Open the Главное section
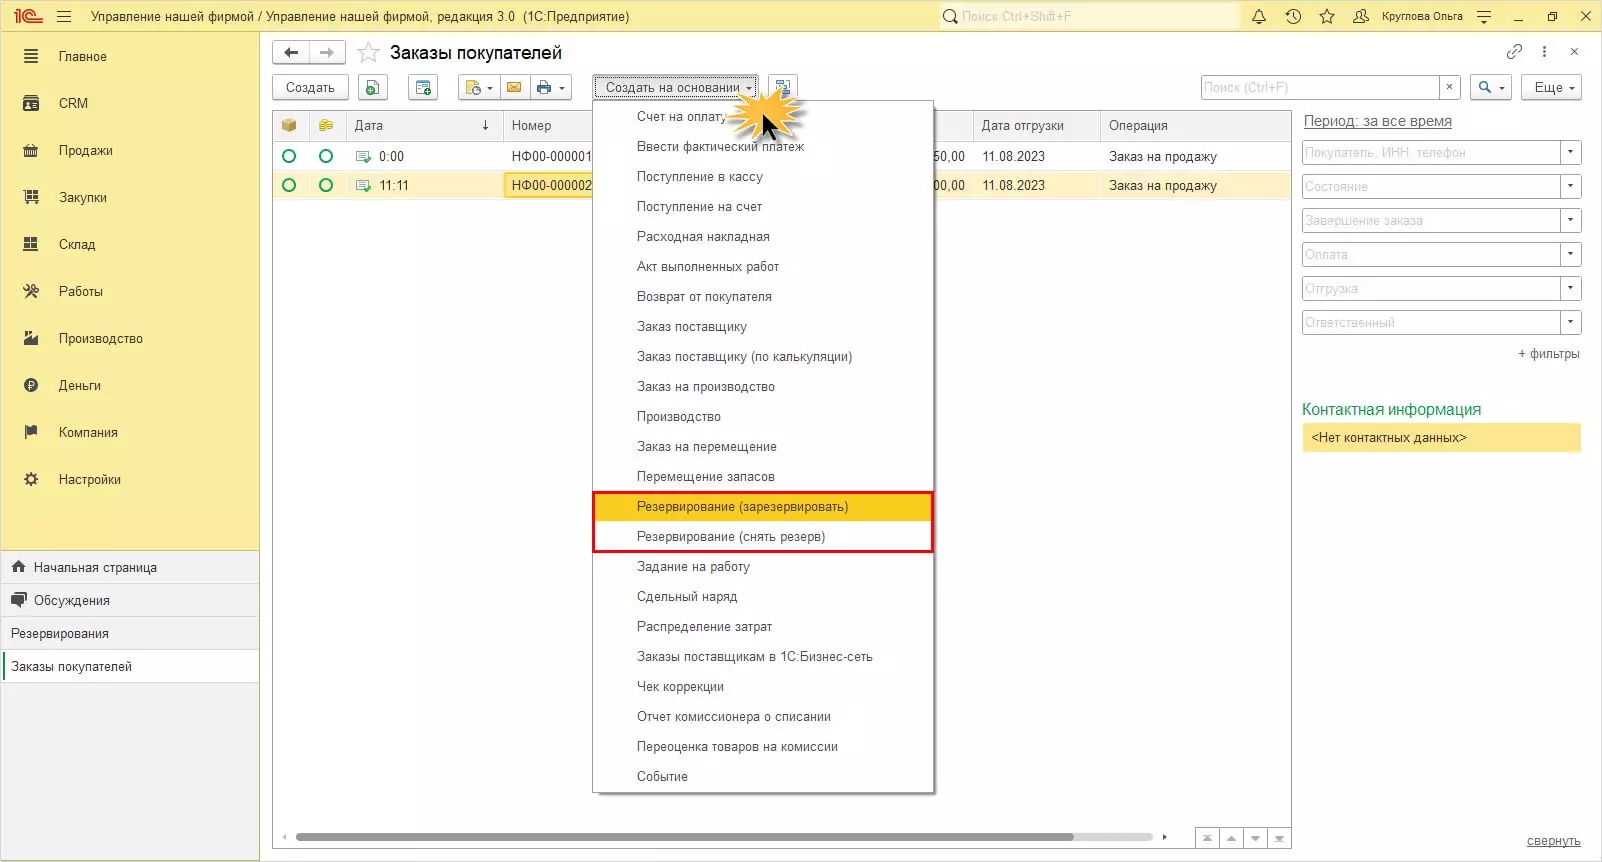 (x=82, y=57)
